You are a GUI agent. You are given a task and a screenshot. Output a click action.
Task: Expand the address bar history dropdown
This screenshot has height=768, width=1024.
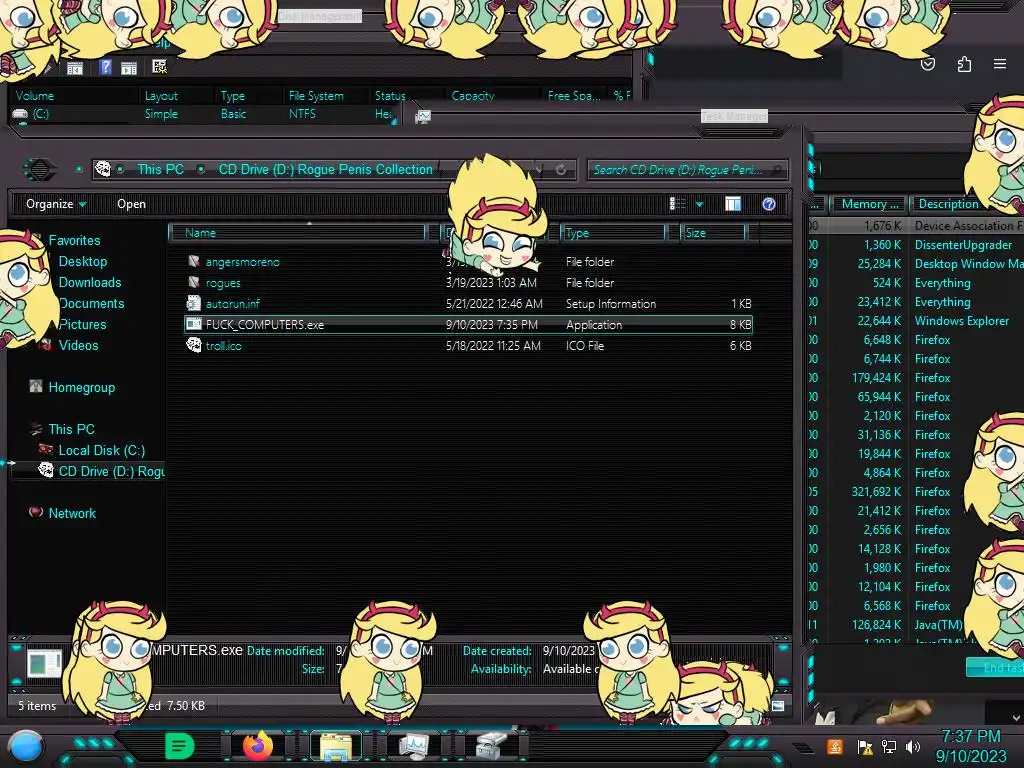coord(538,170)
